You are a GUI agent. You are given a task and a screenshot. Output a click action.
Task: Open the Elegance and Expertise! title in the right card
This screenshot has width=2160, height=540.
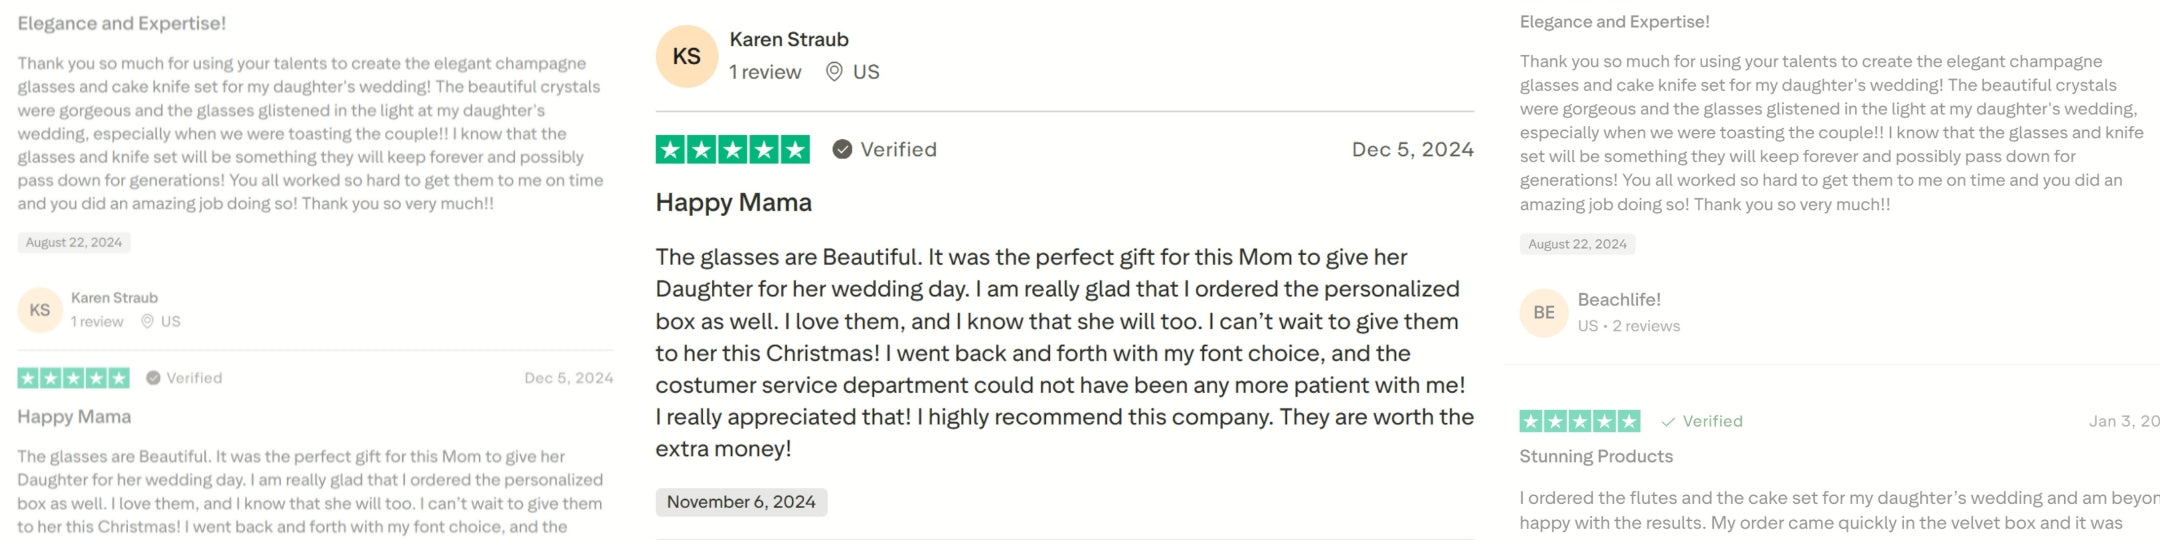click(x=1614, y=22)
